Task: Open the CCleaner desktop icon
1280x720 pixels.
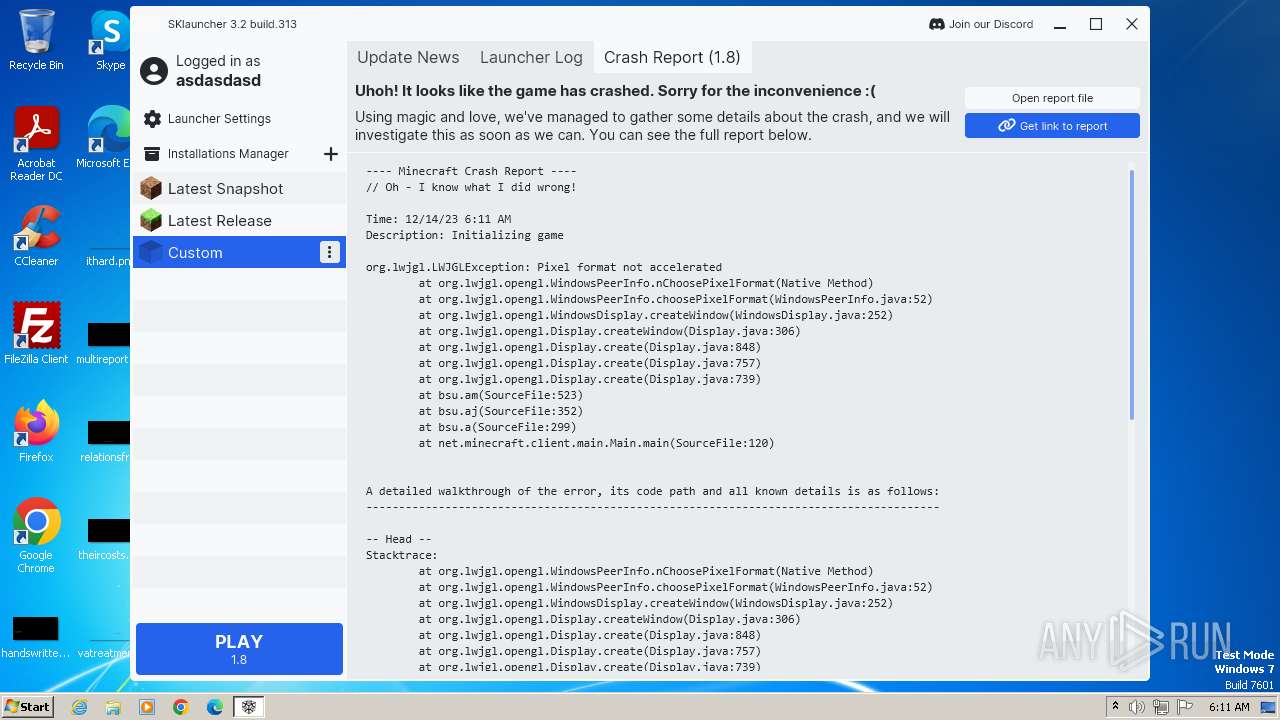Action: coord(36,236)
